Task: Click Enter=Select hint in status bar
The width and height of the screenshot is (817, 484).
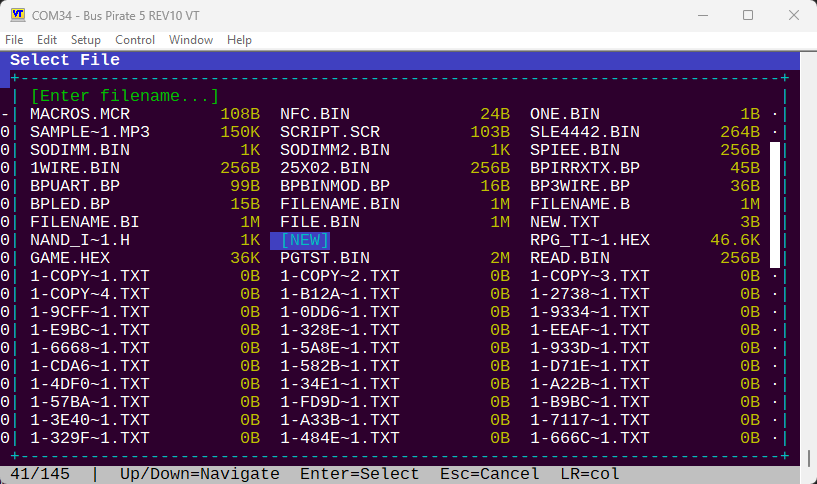Action: 360,474
